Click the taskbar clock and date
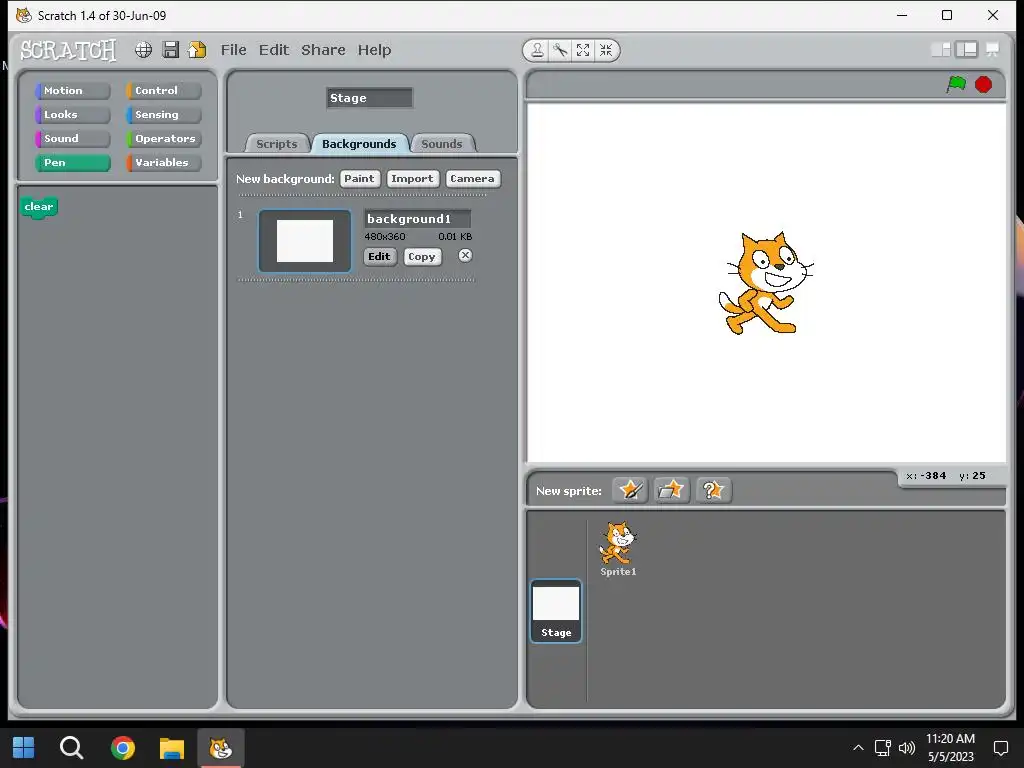1024x768 pixels. tap(950, 748)
